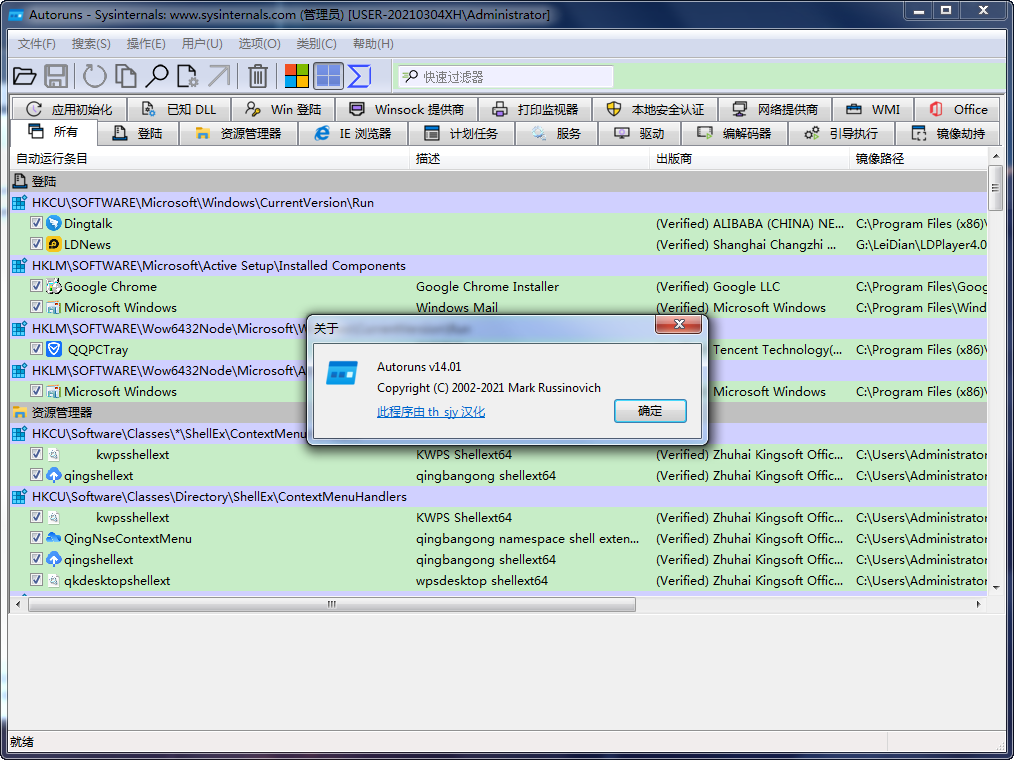1014x760 pixels.
Task: Switch to the WMI tab
Action: (873, 109)
